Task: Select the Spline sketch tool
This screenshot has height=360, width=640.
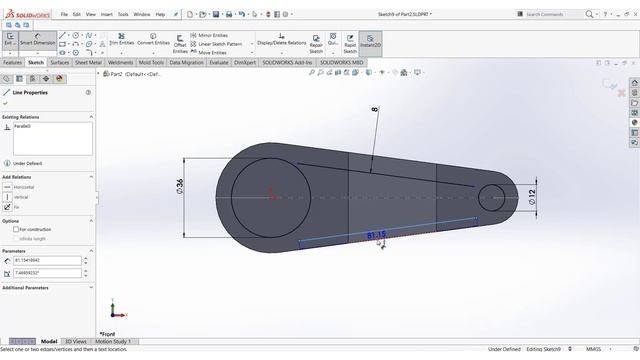Action: pos(89,36)
